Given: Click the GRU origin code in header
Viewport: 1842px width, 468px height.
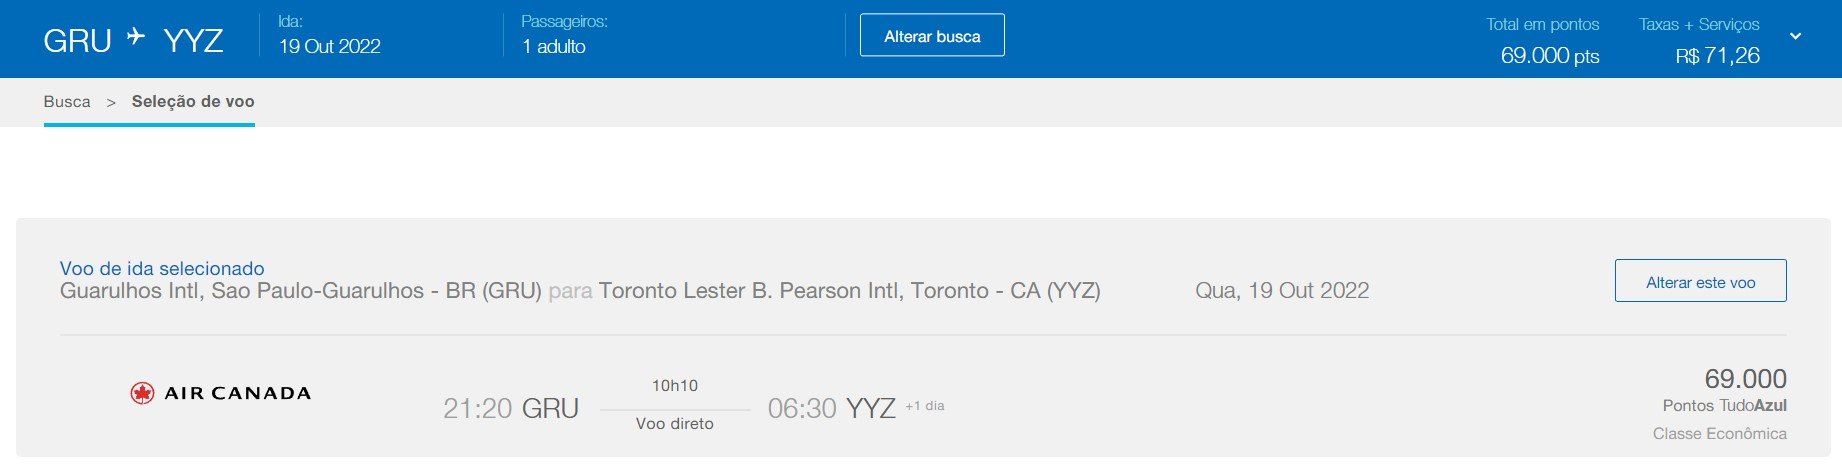Looking at the screenshot, I should pyautogui.click(x=77, y=41).
